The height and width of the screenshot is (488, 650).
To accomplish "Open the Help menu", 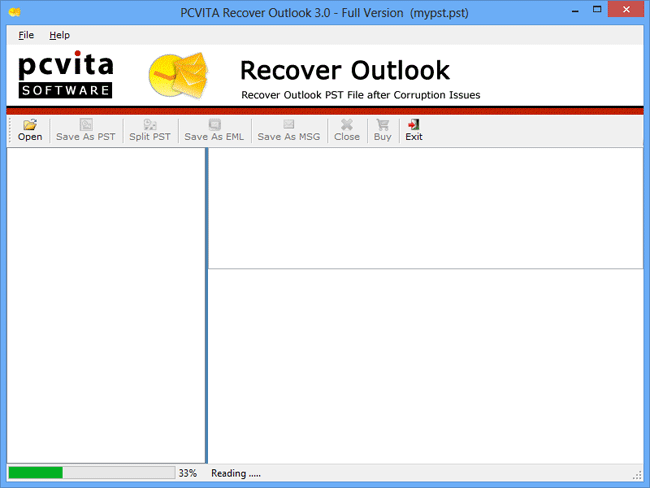I will point(59,35).
